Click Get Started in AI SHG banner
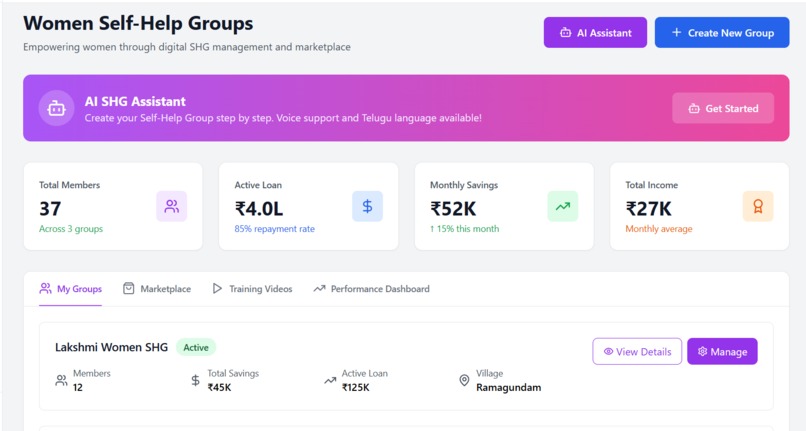 pos(723,108)
